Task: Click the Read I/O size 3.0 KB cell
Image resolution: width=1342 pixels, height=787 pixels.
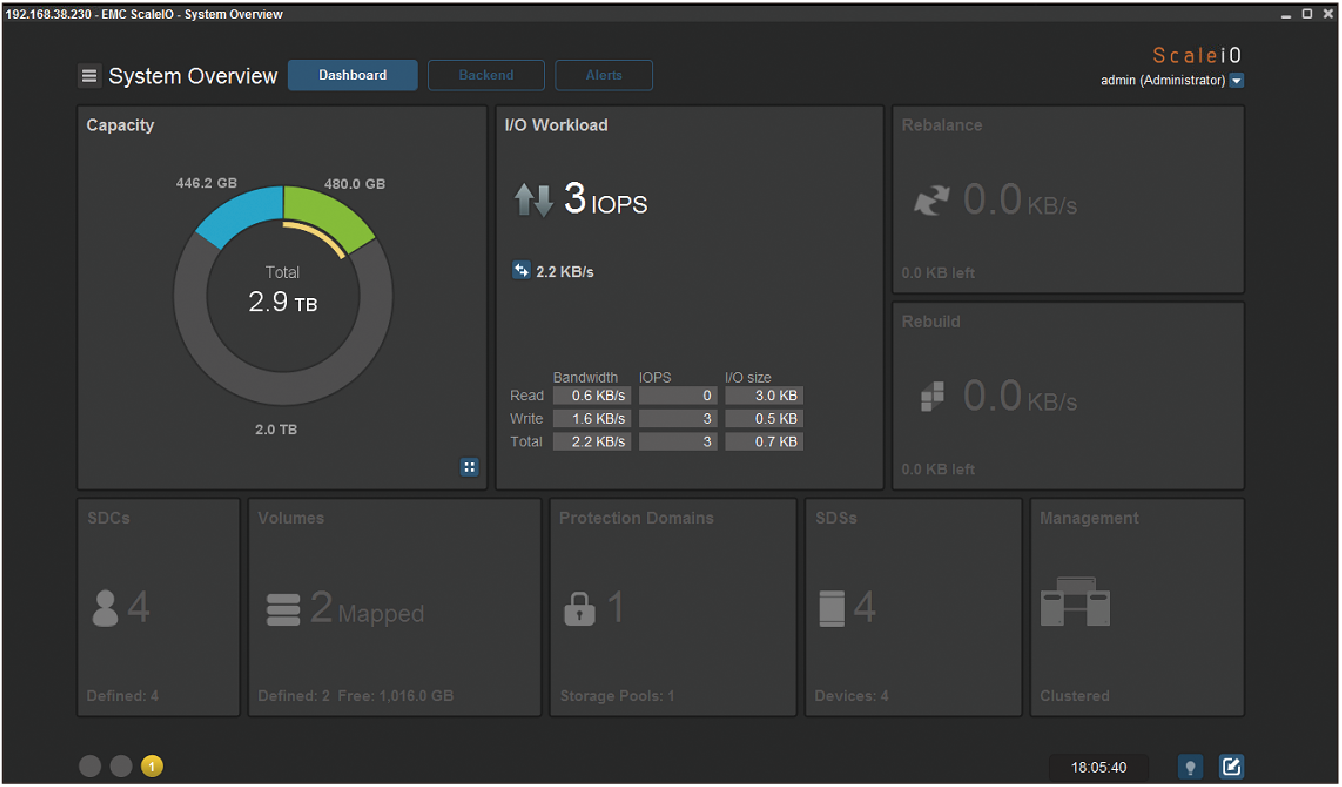Action: click(x=764, y=396)
